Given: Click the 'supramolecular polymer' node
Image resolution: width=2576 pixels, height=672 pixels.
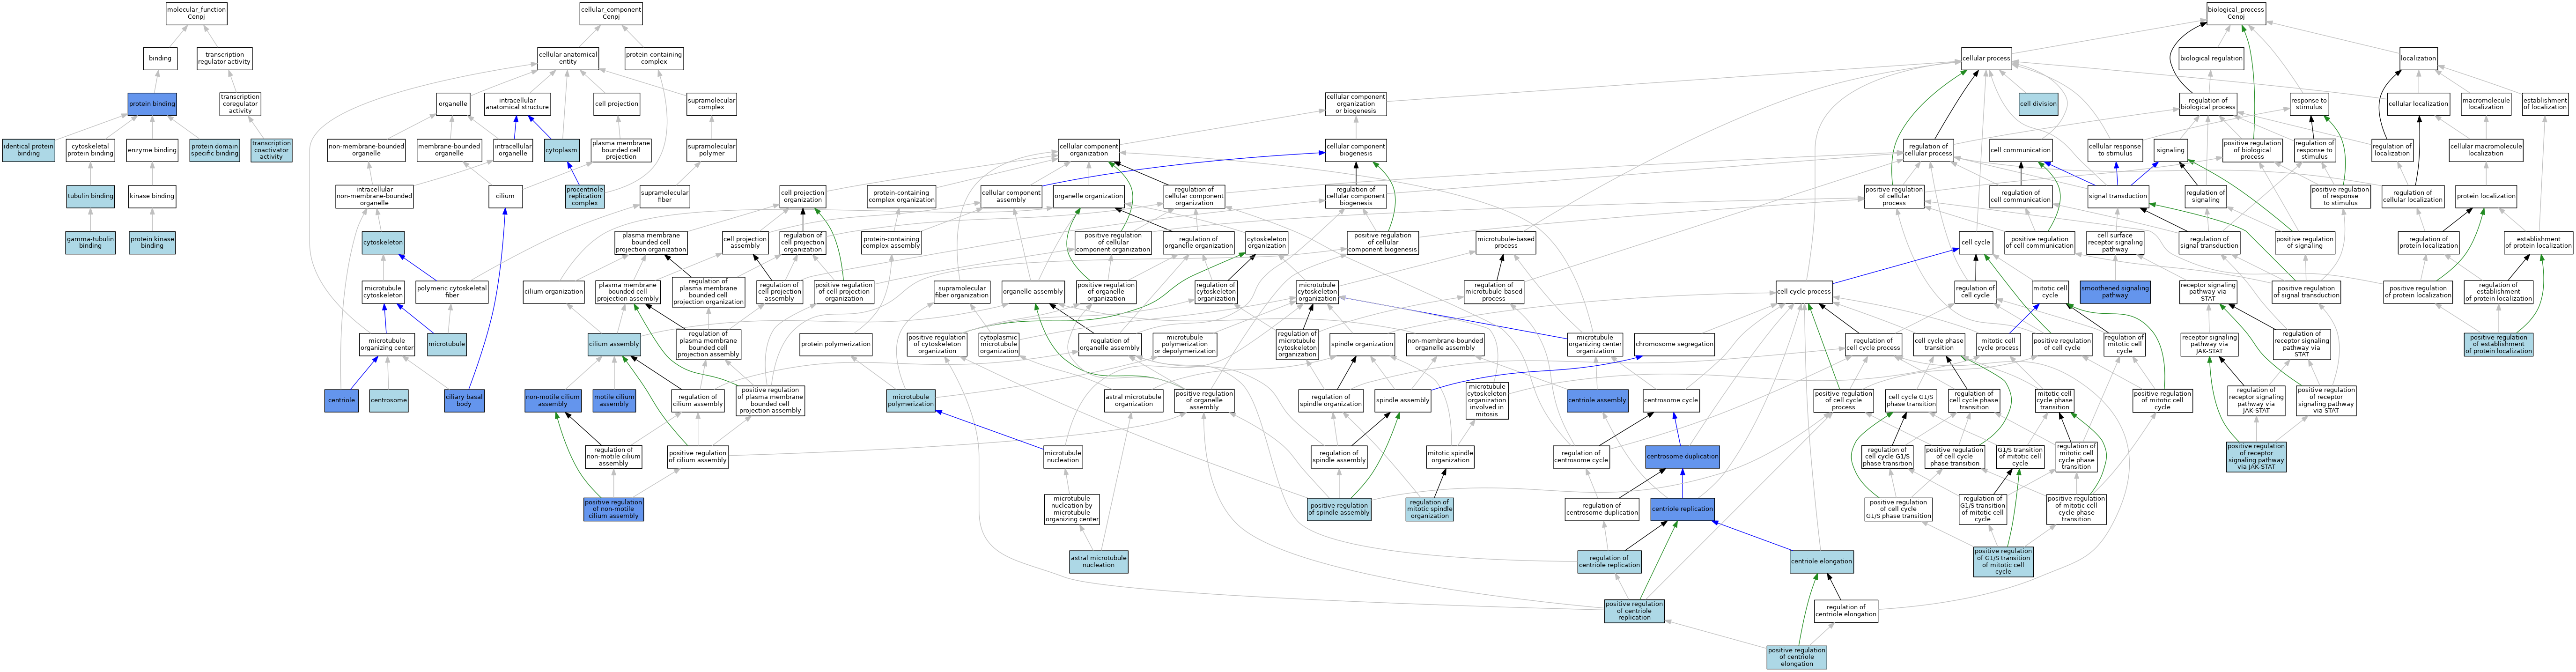Looking at the screenshot, I should [712, 150].
